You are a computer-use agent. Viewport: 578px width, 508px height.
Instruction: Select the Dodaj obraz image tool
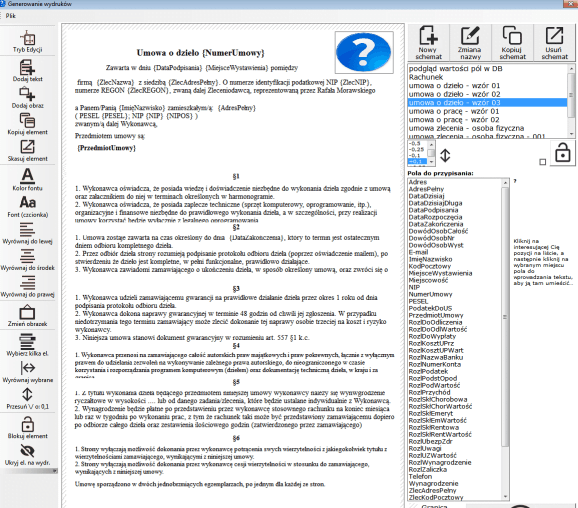tap(28, 97)
